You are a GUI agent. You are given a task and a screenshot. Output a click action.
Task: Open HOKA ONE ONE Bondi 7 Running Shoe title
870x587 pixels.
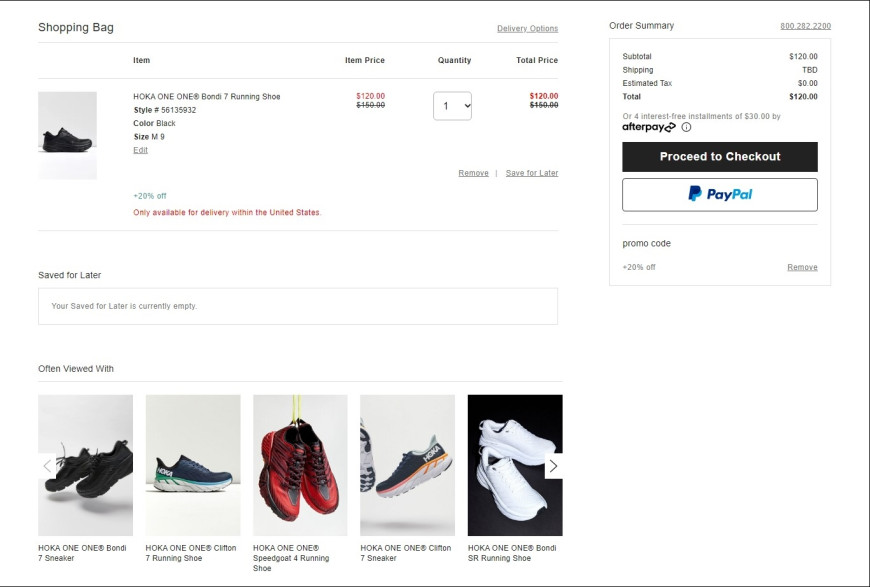coord(206,97)
